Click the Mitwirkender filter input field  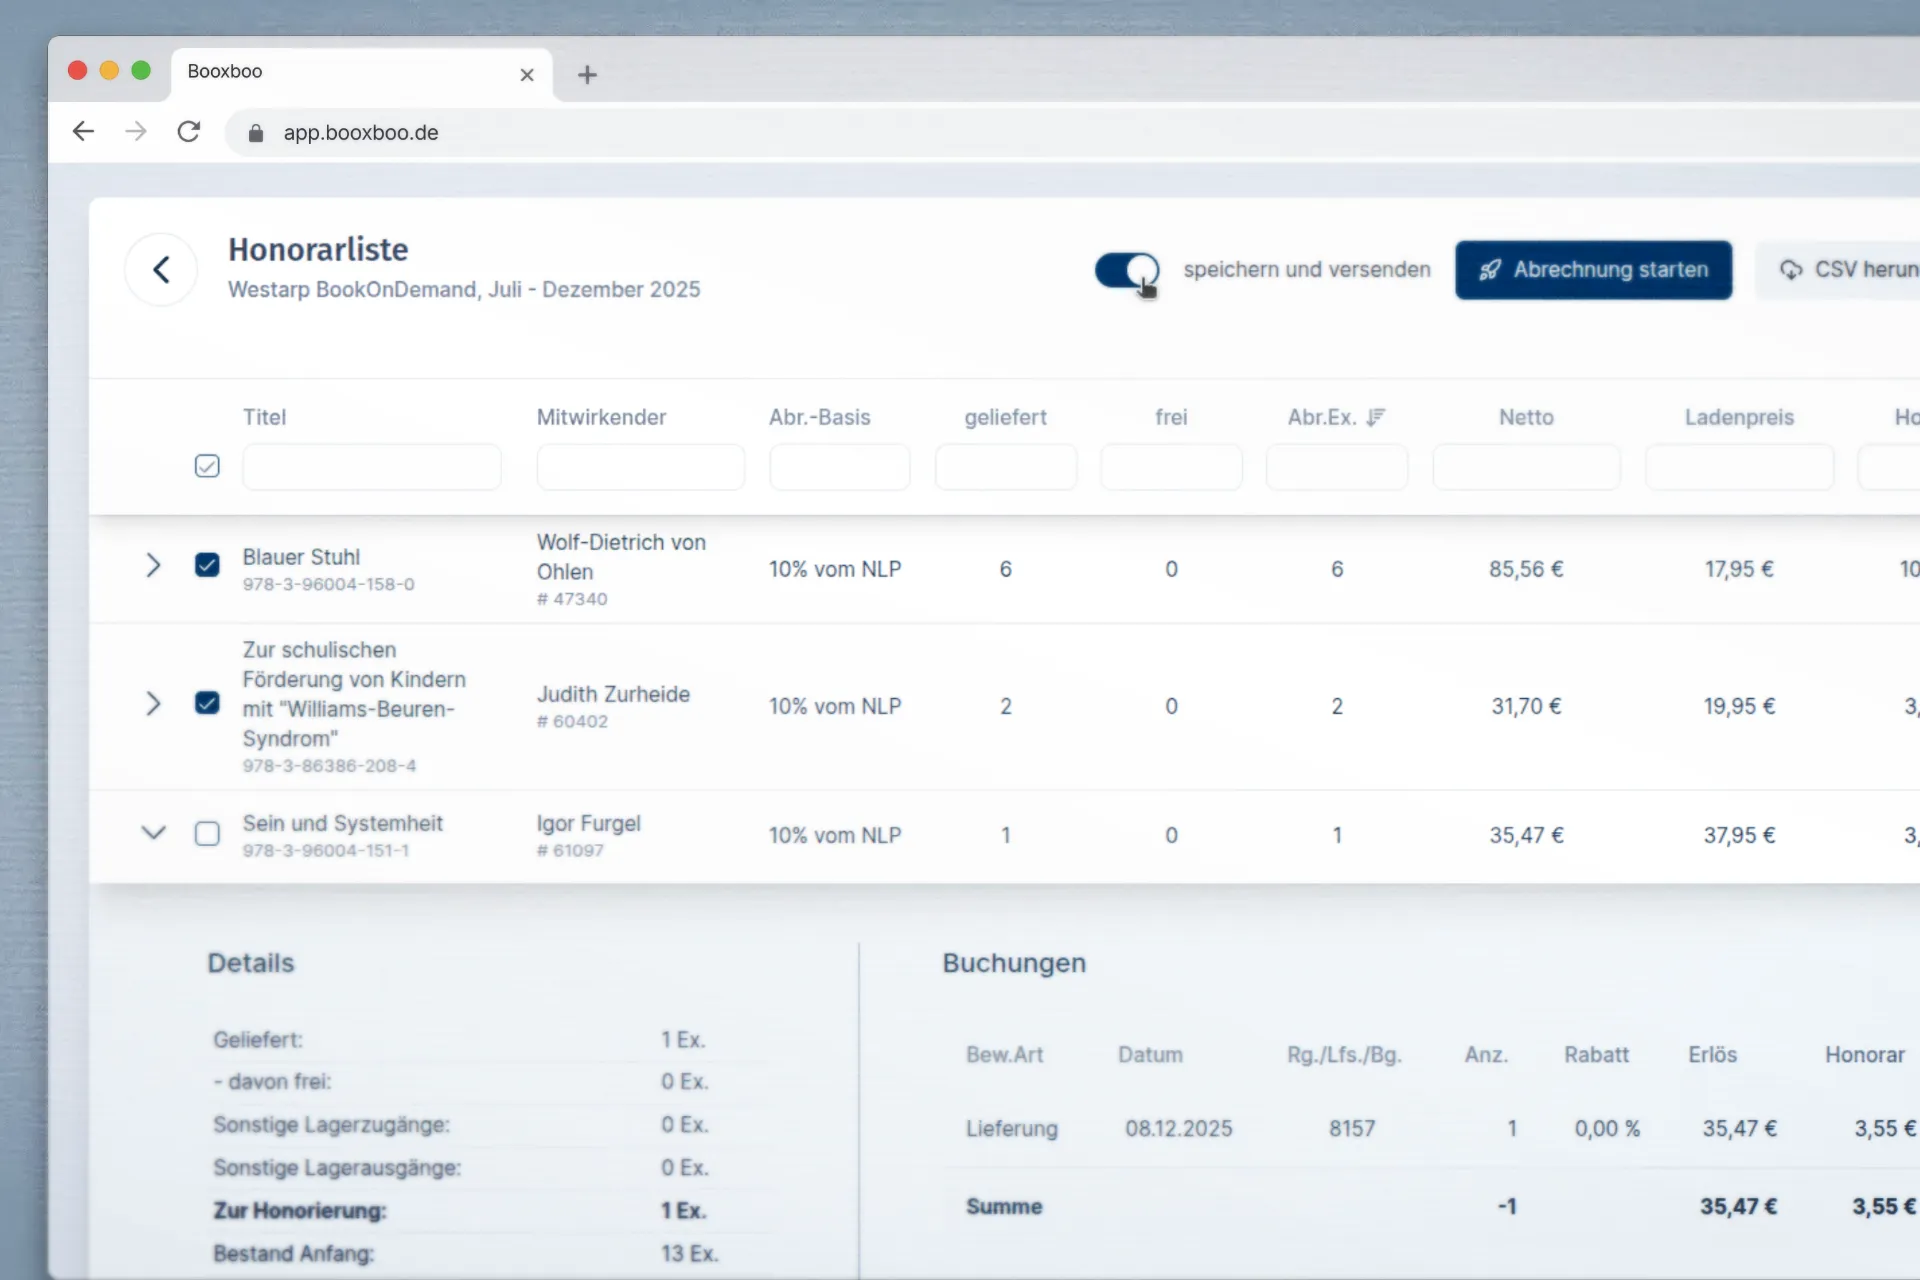click(x=640, y=467)
